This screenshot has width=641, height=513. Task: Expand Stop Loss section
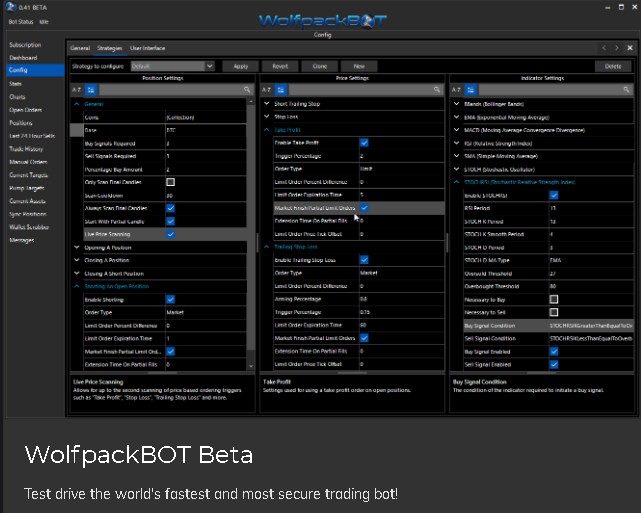pos(267,116)
